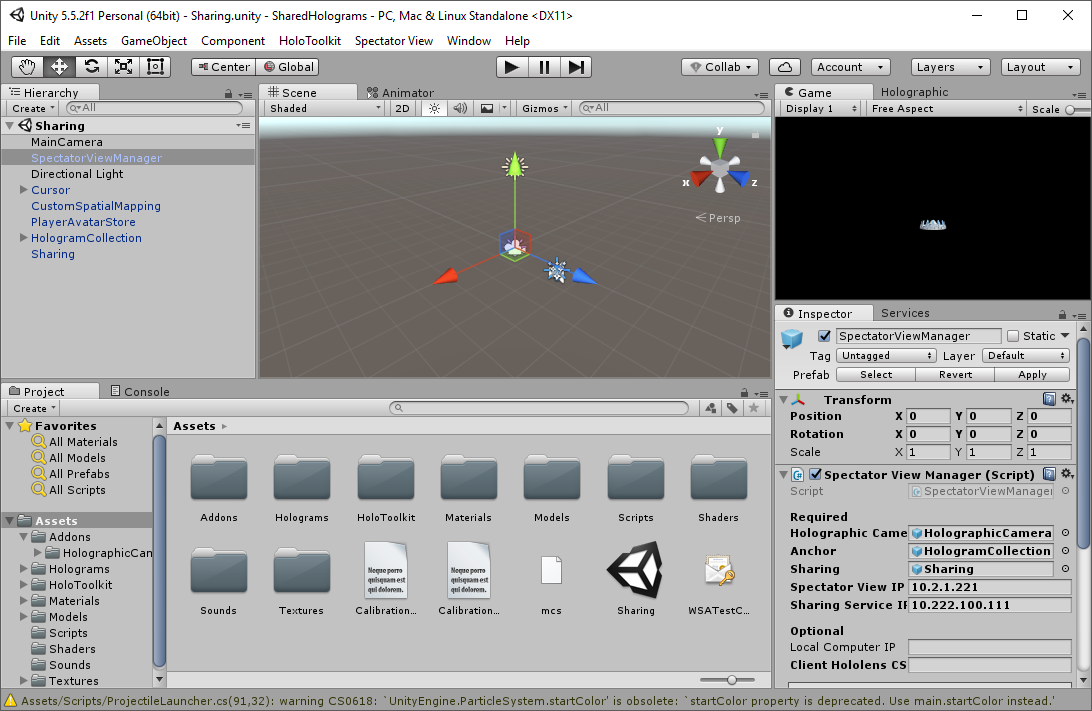Open the Free Aspect dropdown
This screenshot has width=1092, height=711.
946,109
